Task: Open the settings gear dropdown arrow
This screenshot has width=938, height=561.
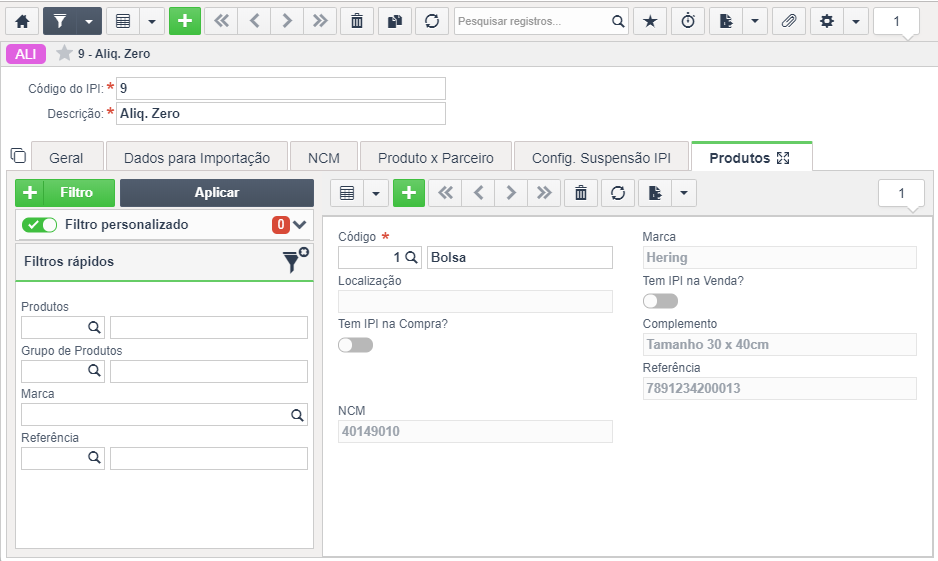Action: [856, 22]
